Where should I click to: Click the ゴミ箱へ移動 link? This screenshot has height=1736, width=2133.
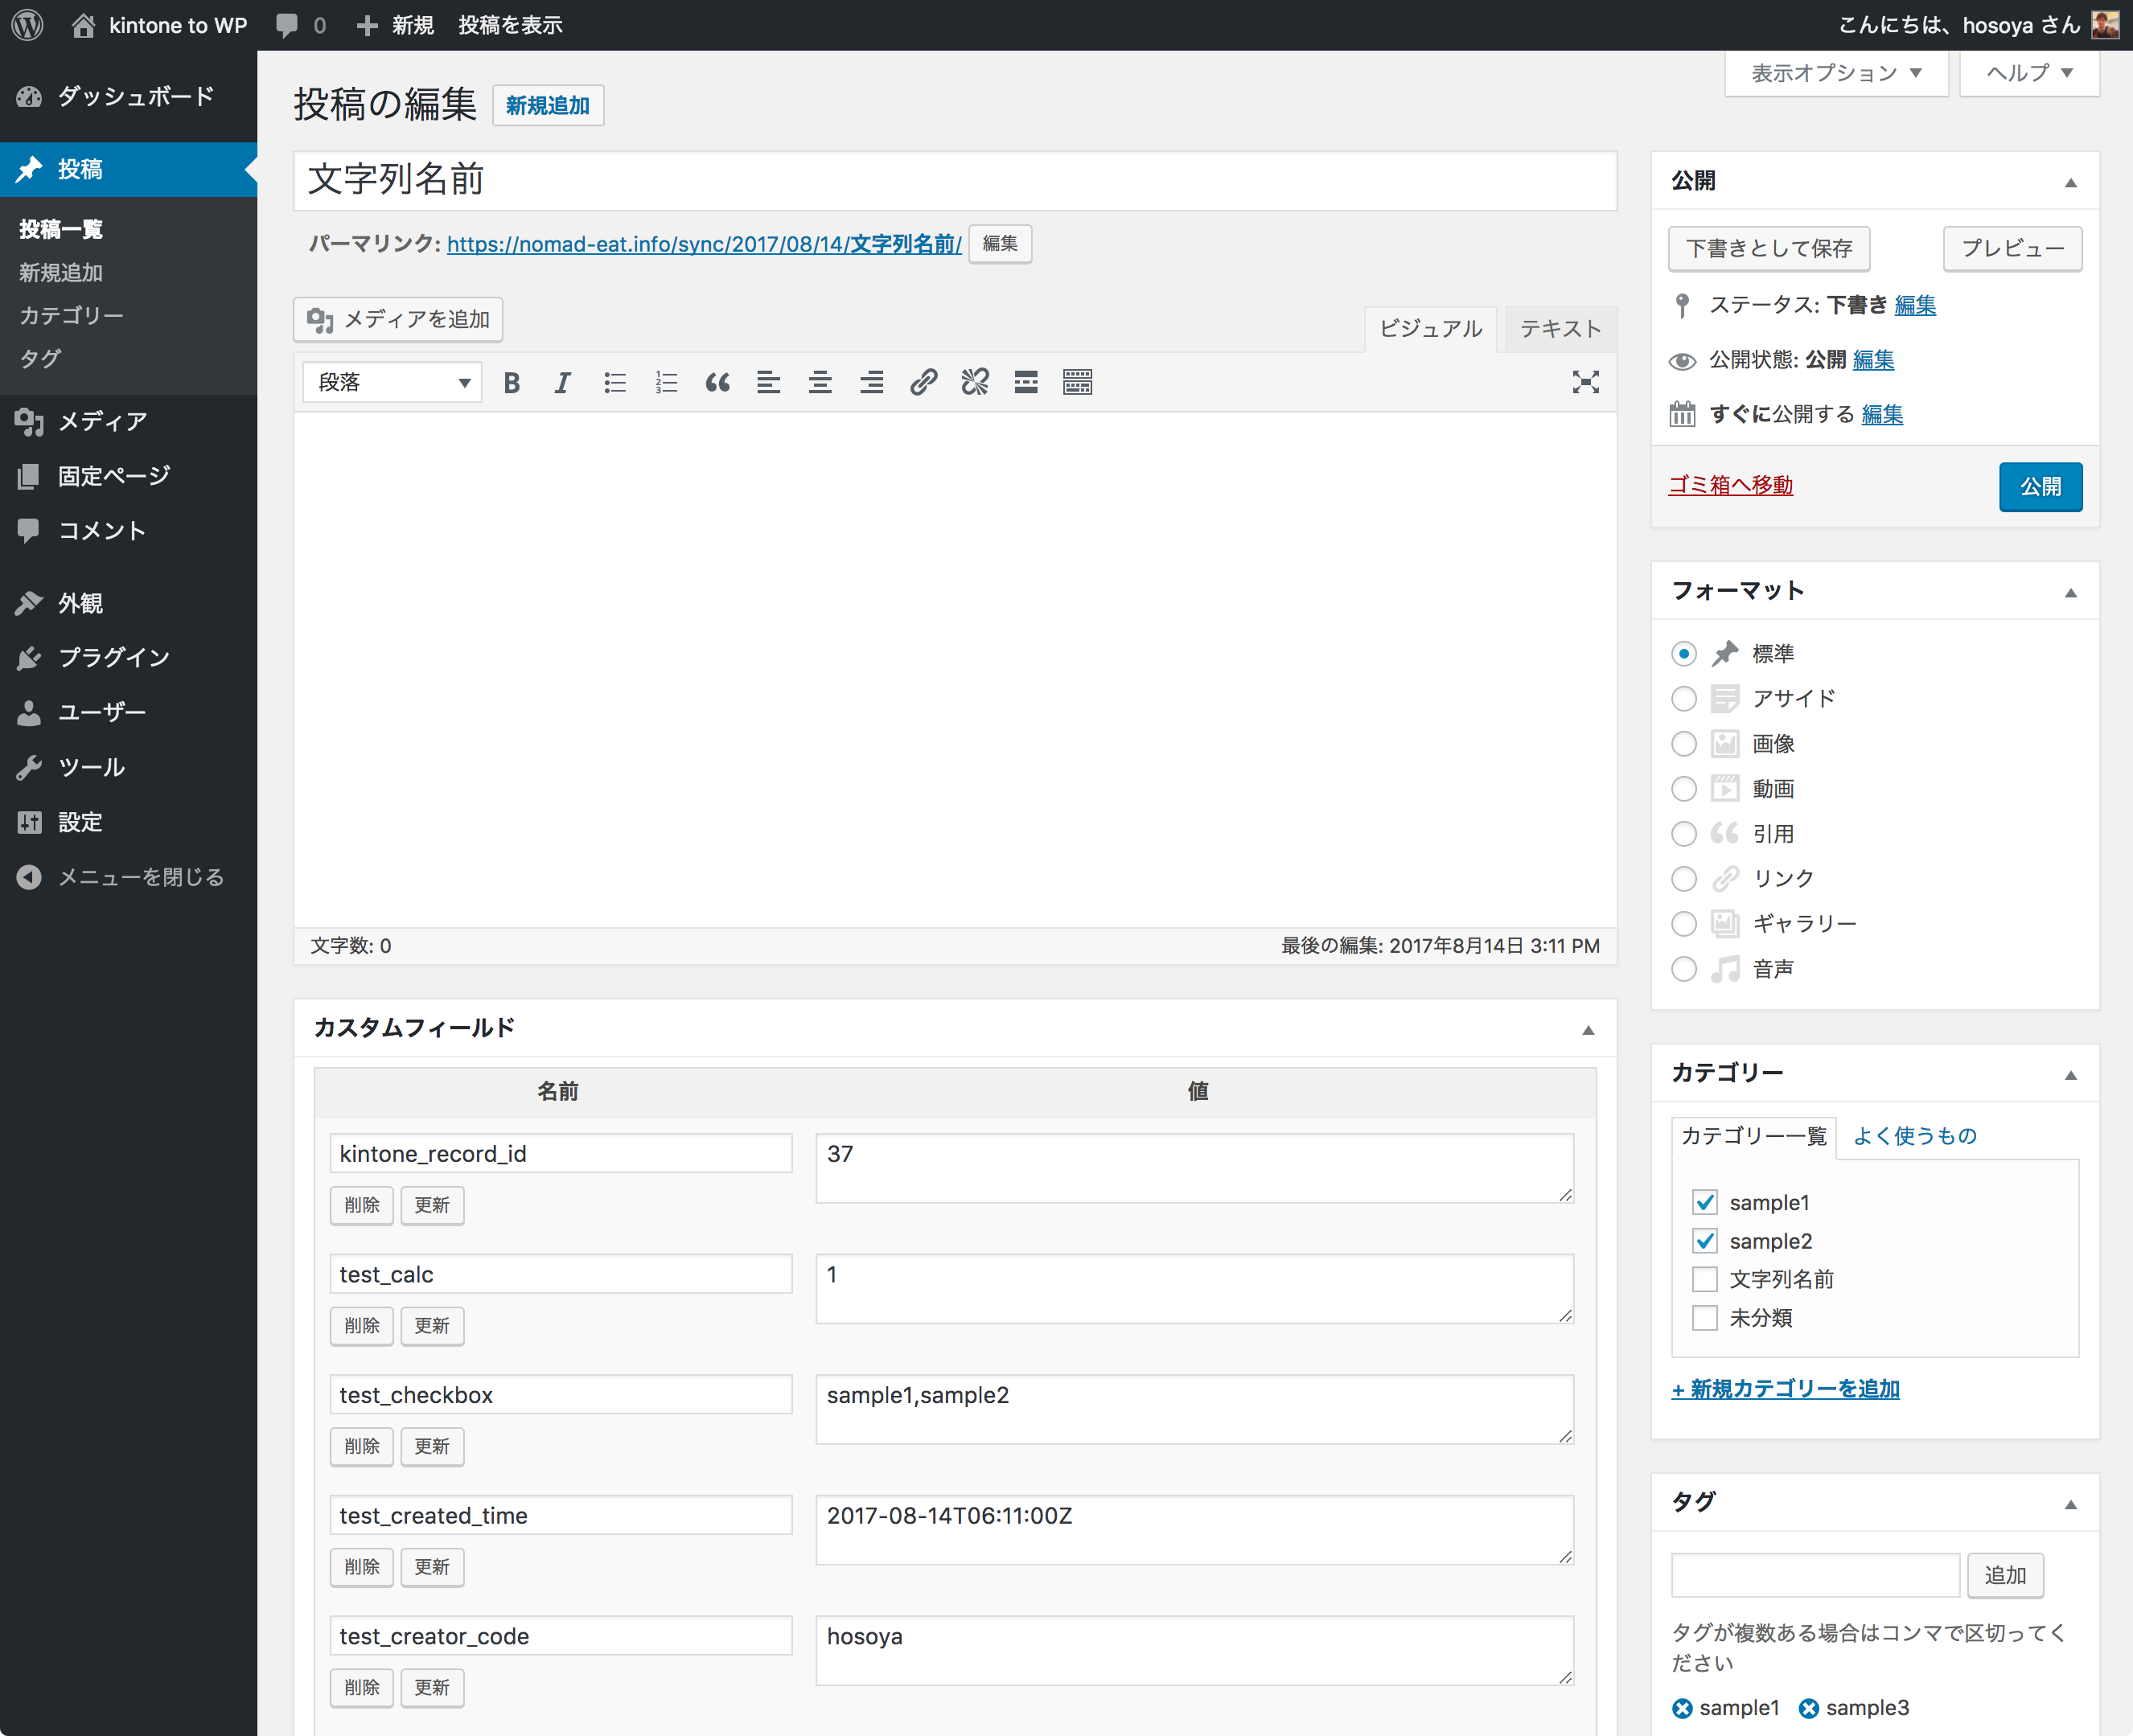[1731, 485]
